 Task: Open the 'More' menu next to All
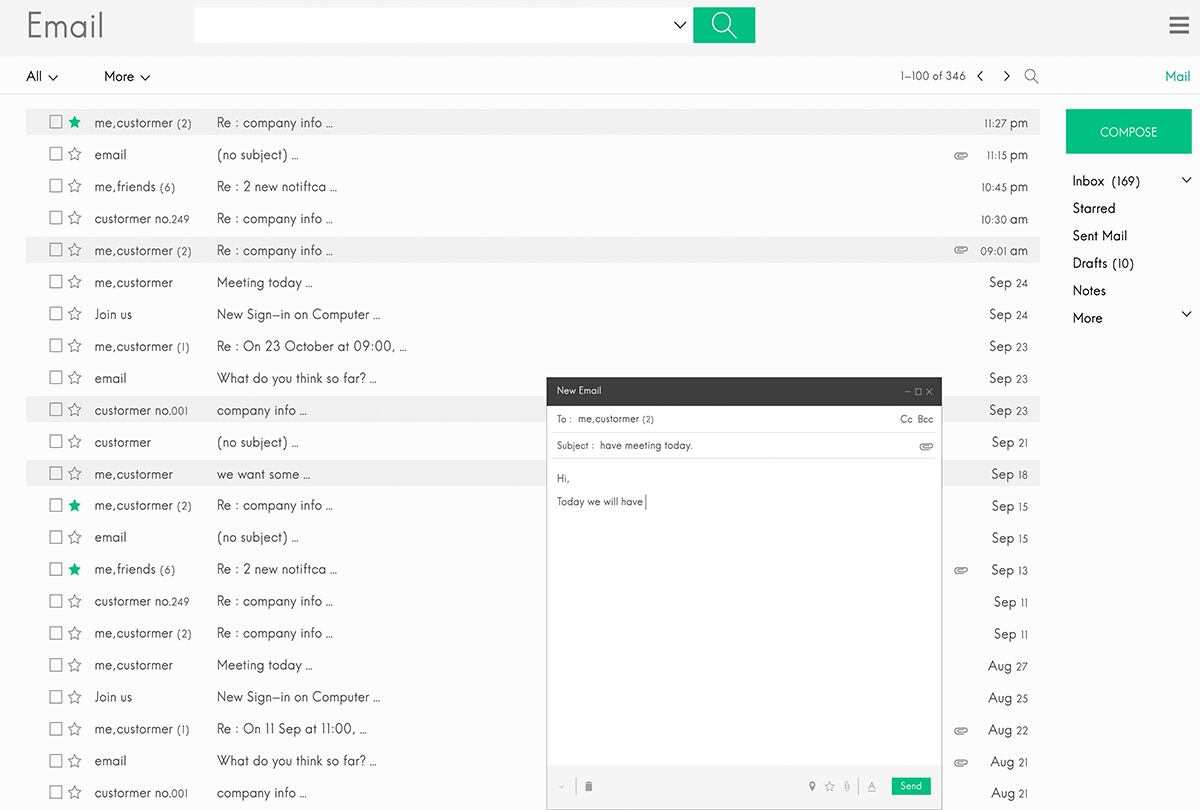[x=126, y=76]
